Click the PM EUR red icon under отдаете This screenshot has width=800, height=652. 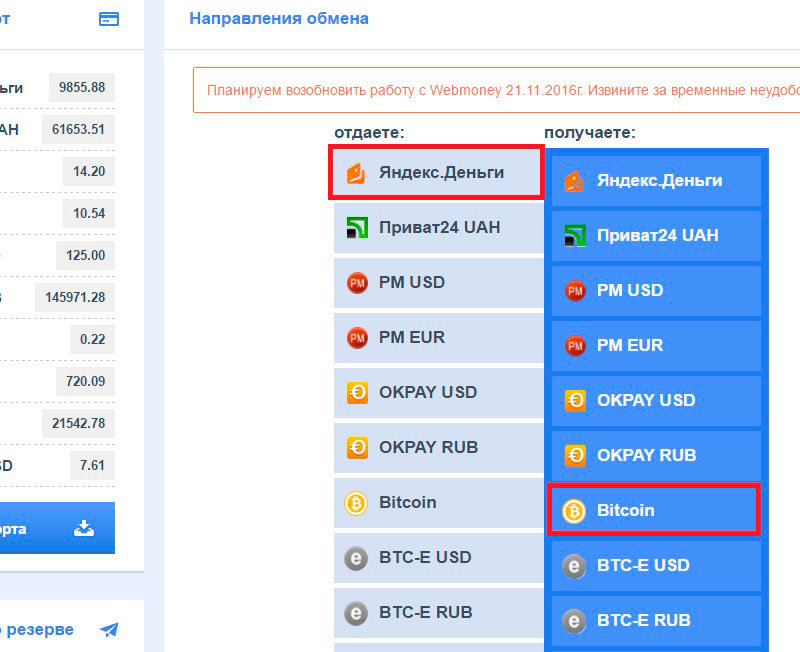pos(357,338)
